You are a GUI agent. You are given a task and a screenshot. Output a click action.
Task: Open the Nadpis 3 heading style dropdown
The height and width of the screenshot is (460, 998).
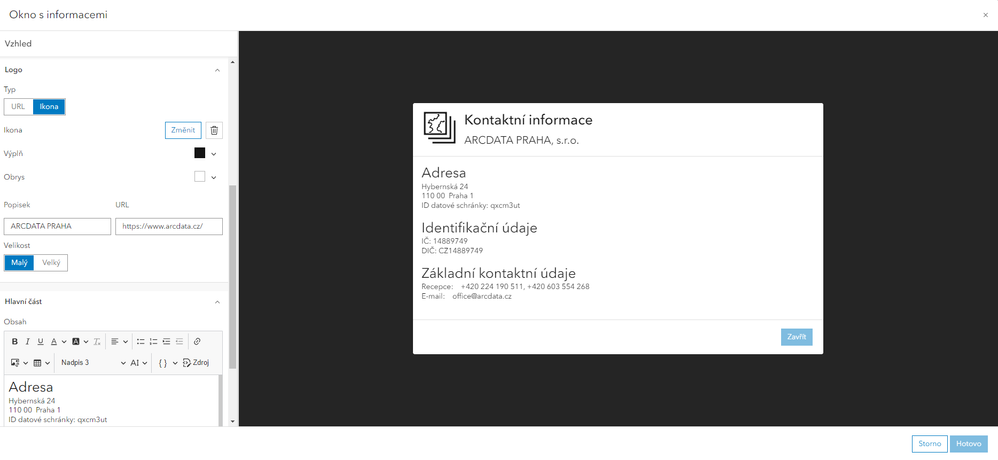(x=92, y=363)
